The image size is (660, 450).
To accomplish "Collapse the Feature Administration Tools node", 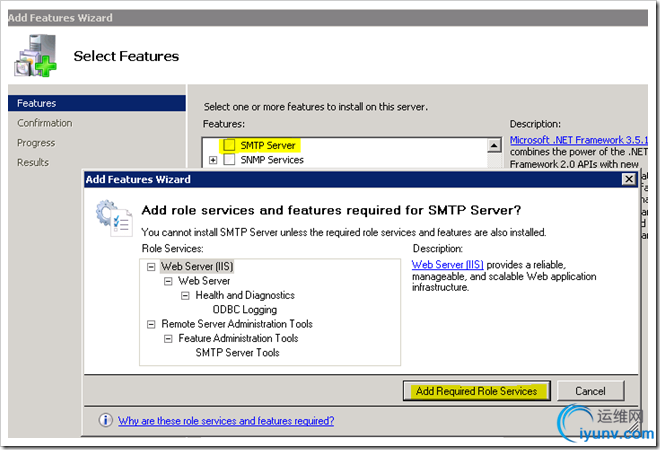I will click(168, 338).
